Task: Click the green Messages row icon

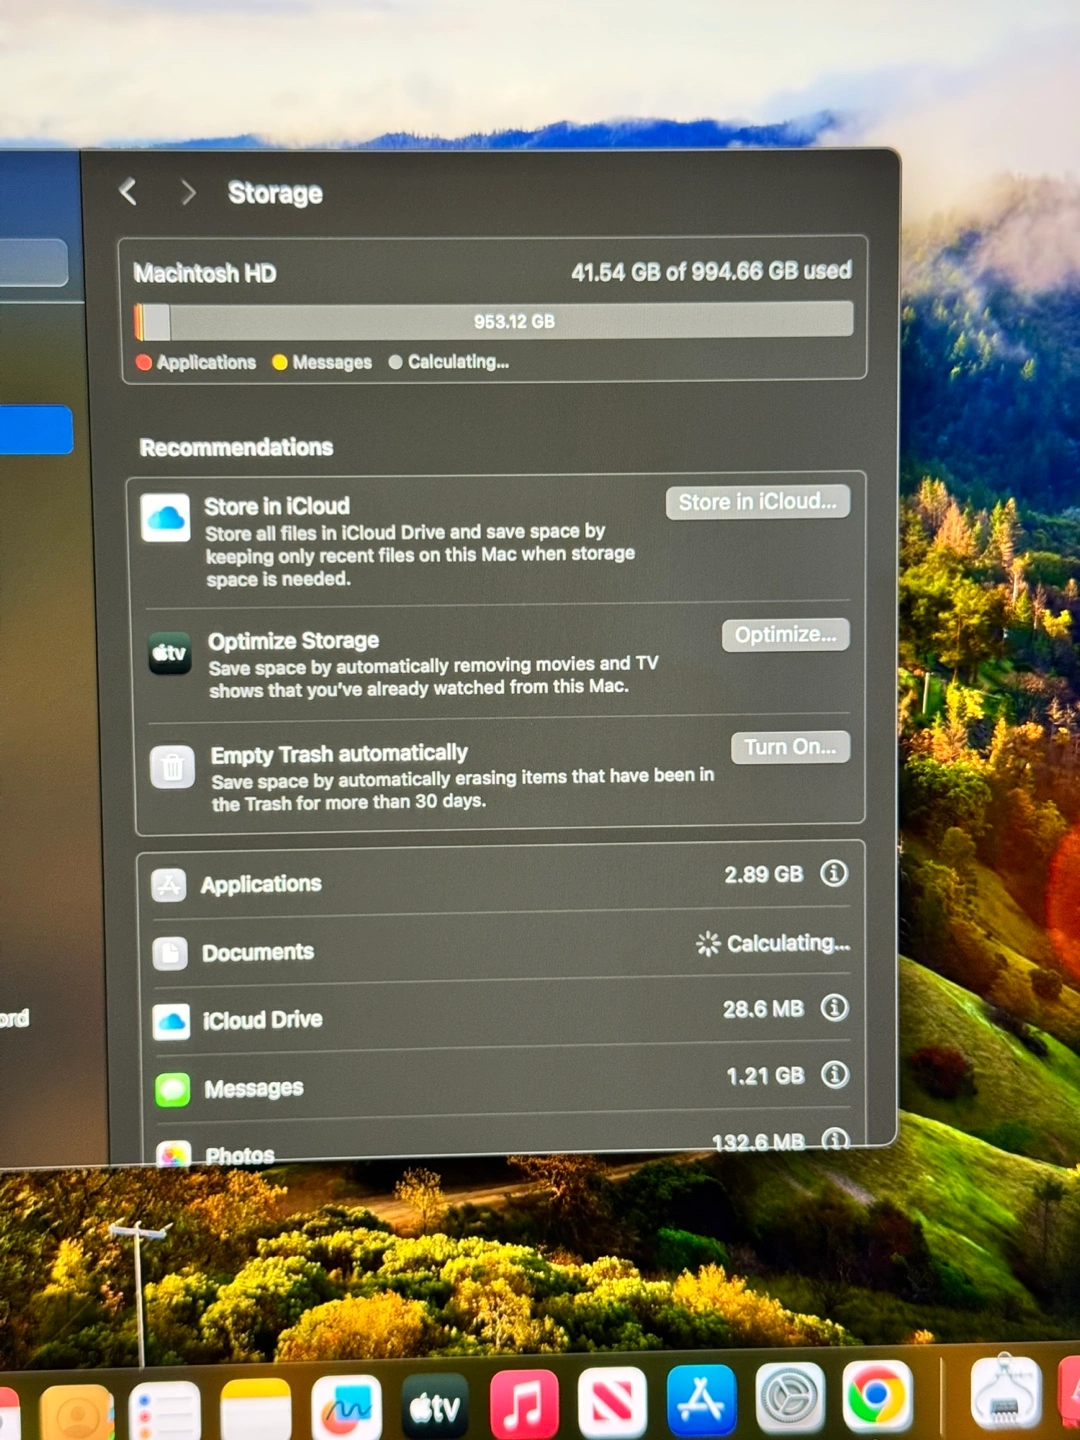Action: click(x=172, y=1089)
